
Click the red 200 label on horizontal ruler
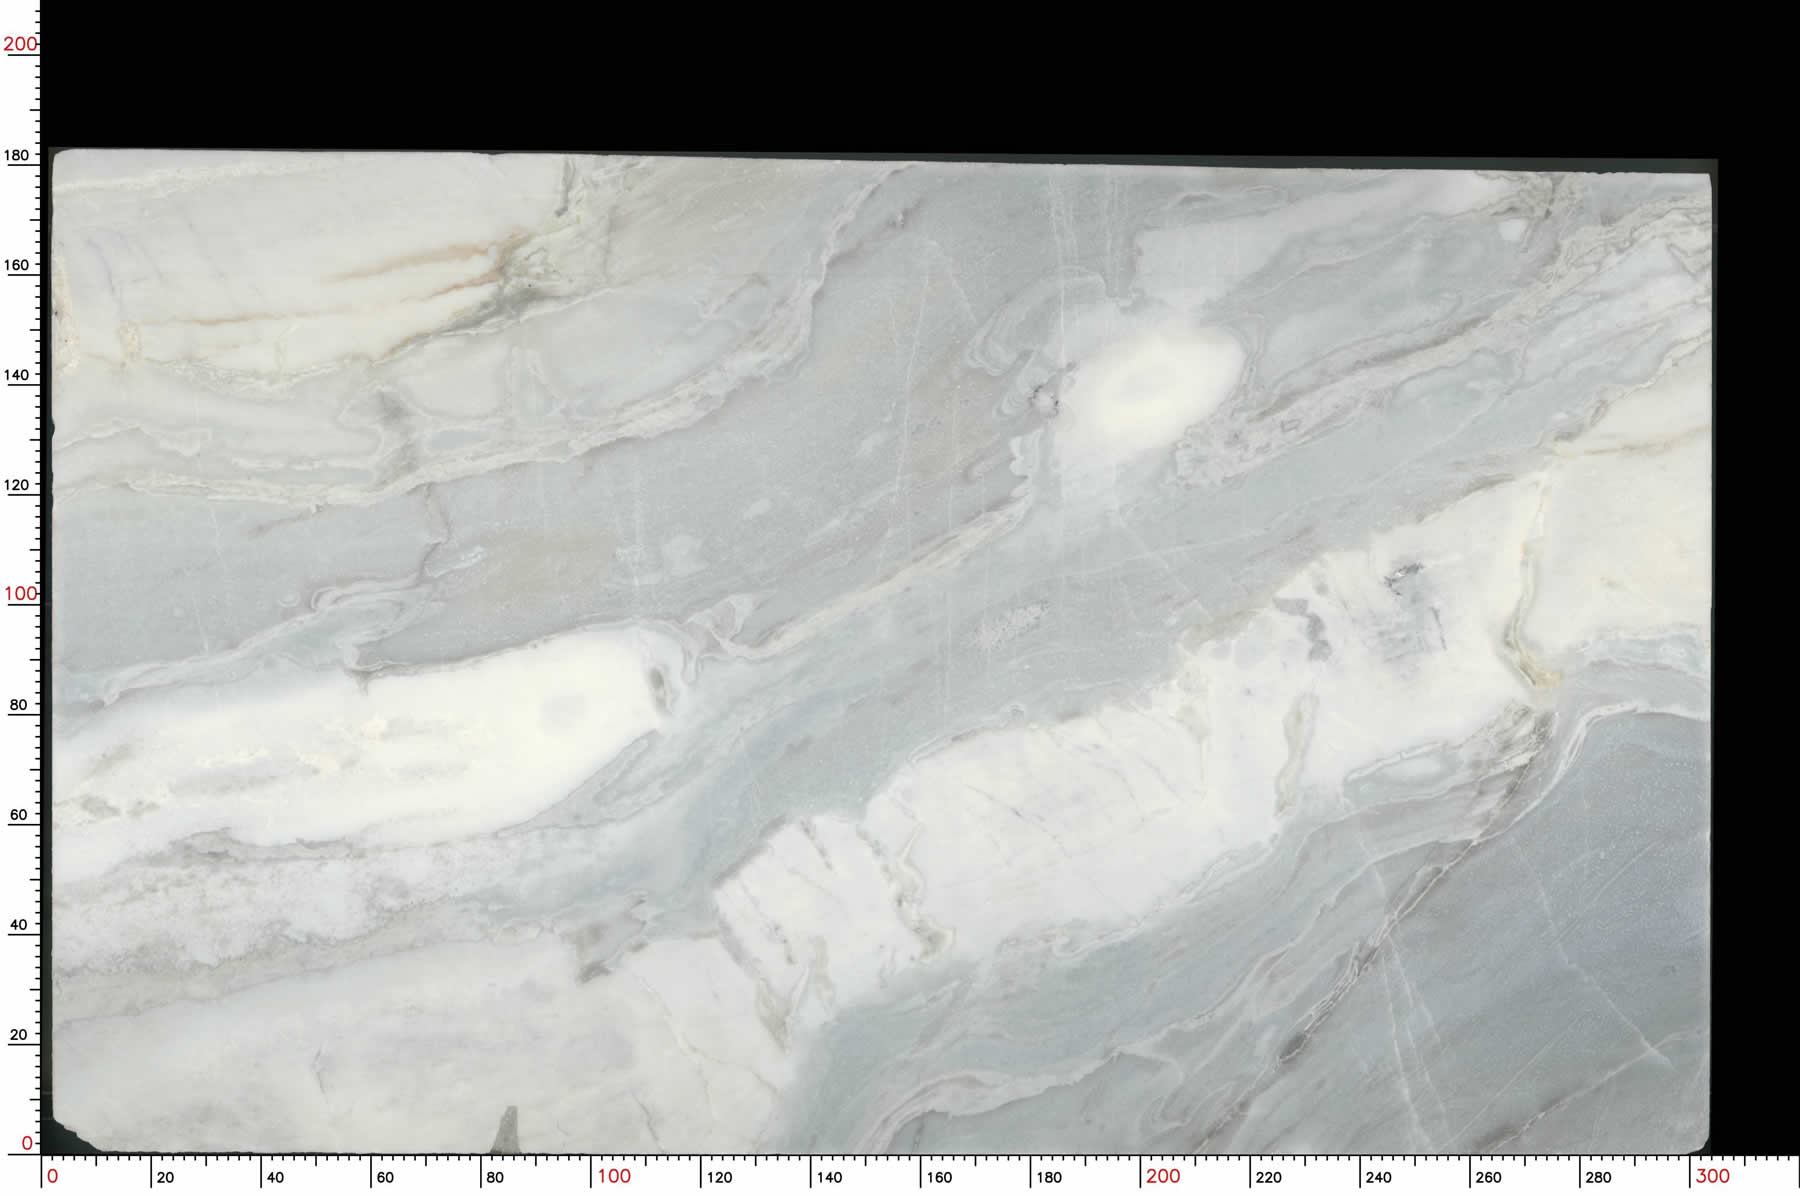pos(1163,1176)
